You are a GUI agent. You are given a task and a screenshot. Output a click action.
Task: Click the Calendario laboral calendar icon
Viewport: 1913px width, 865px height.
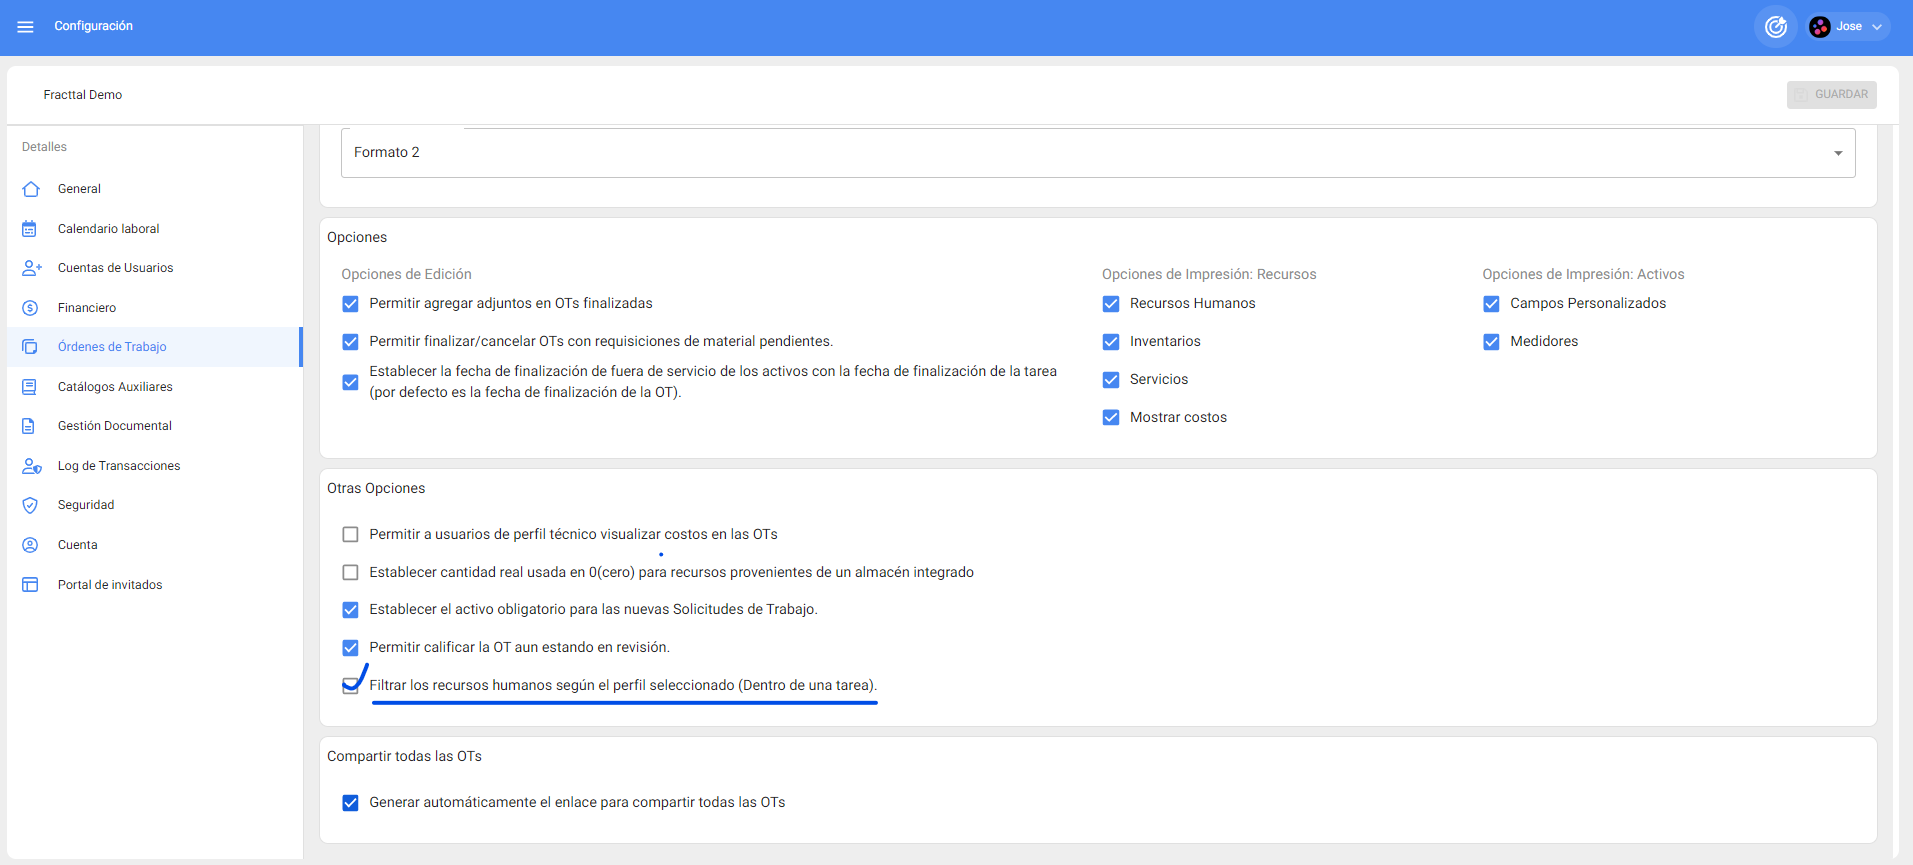pyautogui.click(x=30, y=229)
